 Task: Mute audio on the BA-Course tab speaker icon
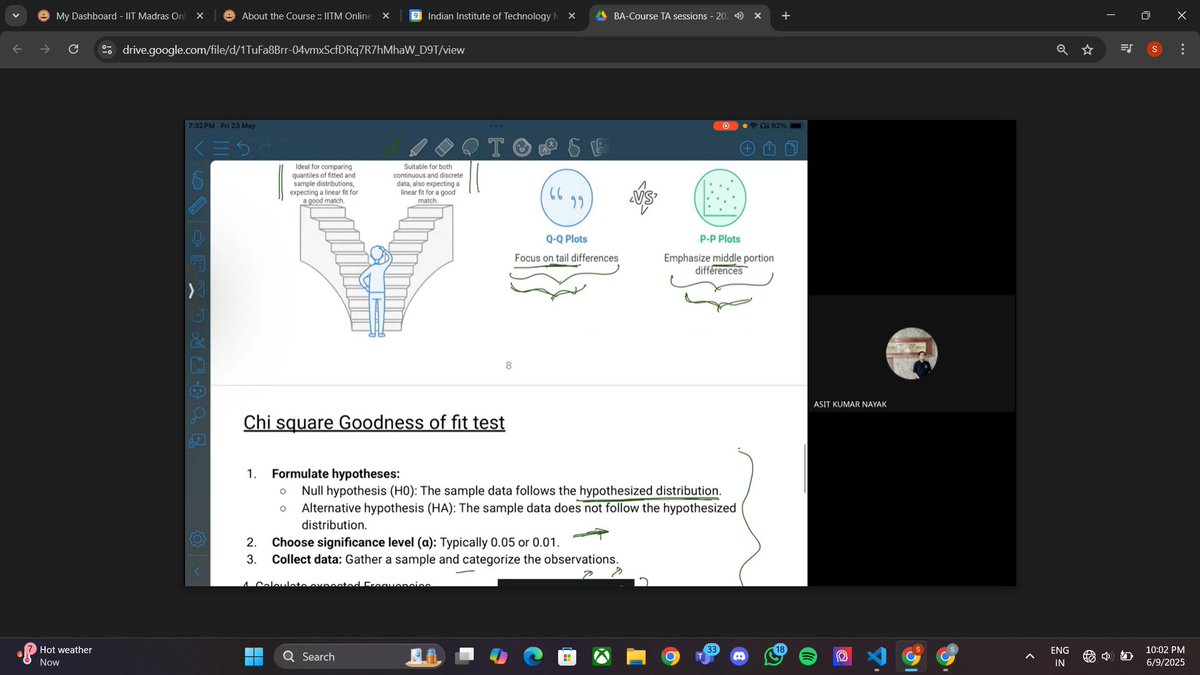pos(738,16)
